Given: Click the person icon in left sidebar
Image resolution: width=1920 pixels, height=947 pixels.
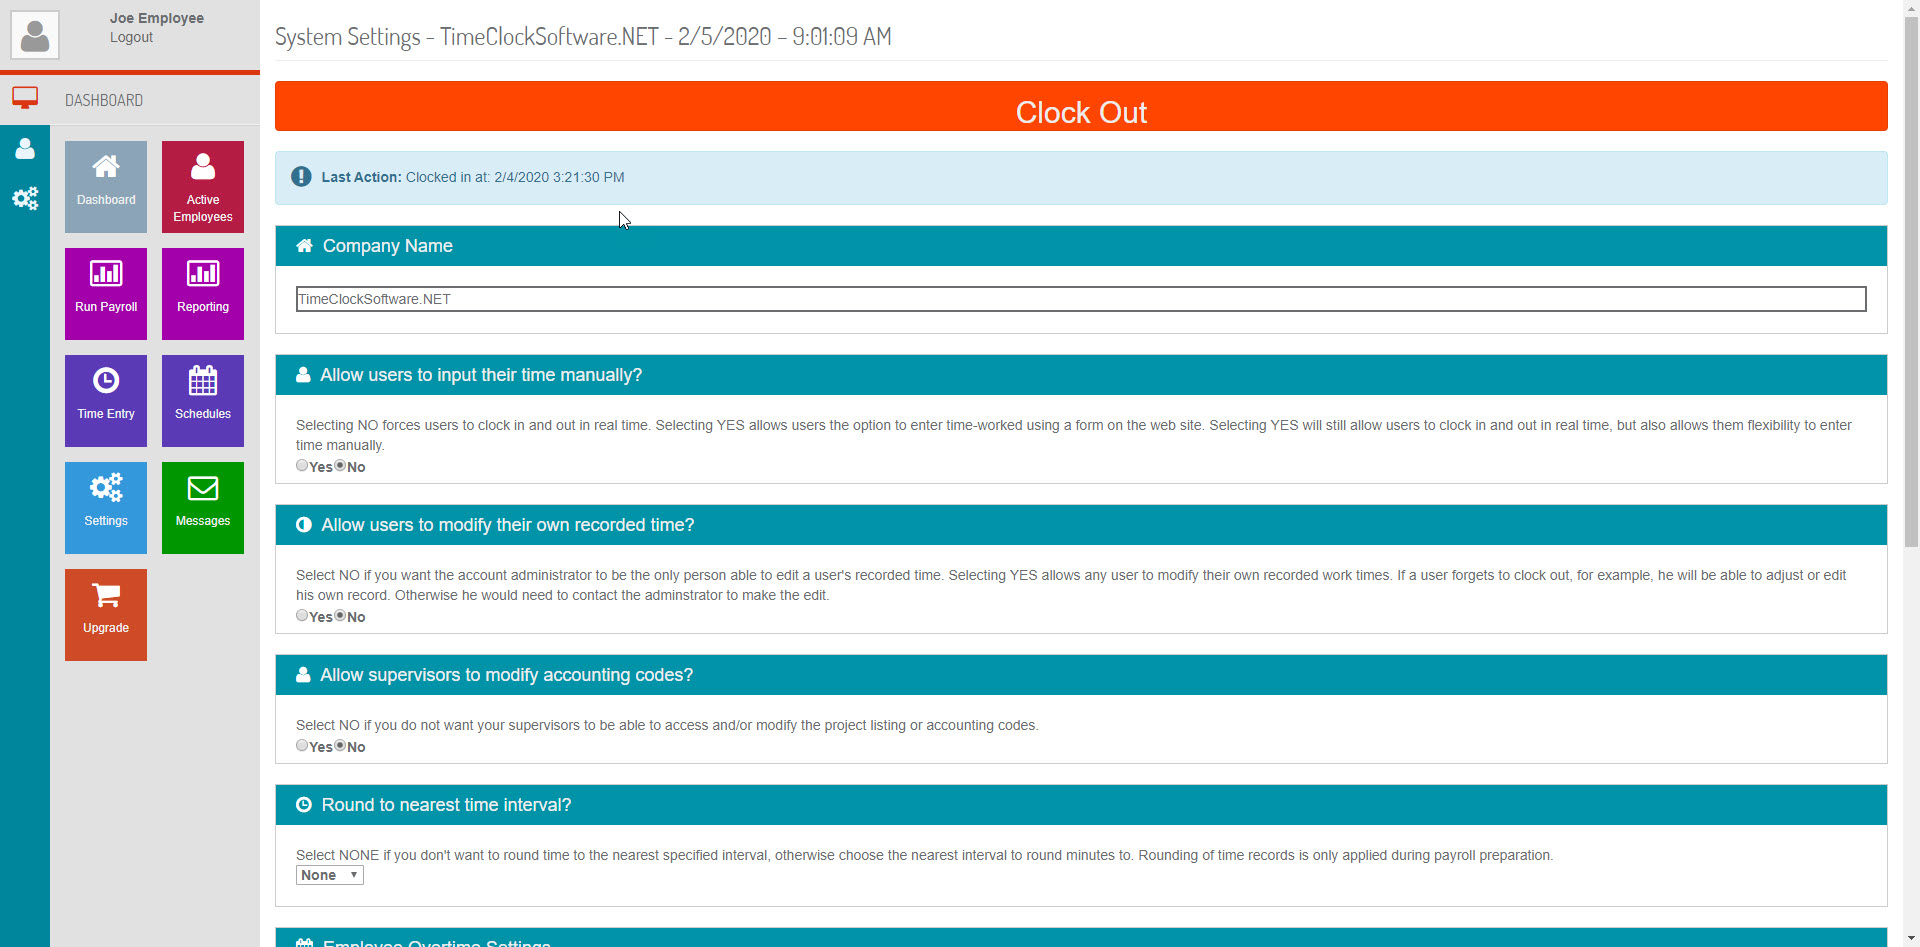Looking at the screenshot, I should point(25,148).
